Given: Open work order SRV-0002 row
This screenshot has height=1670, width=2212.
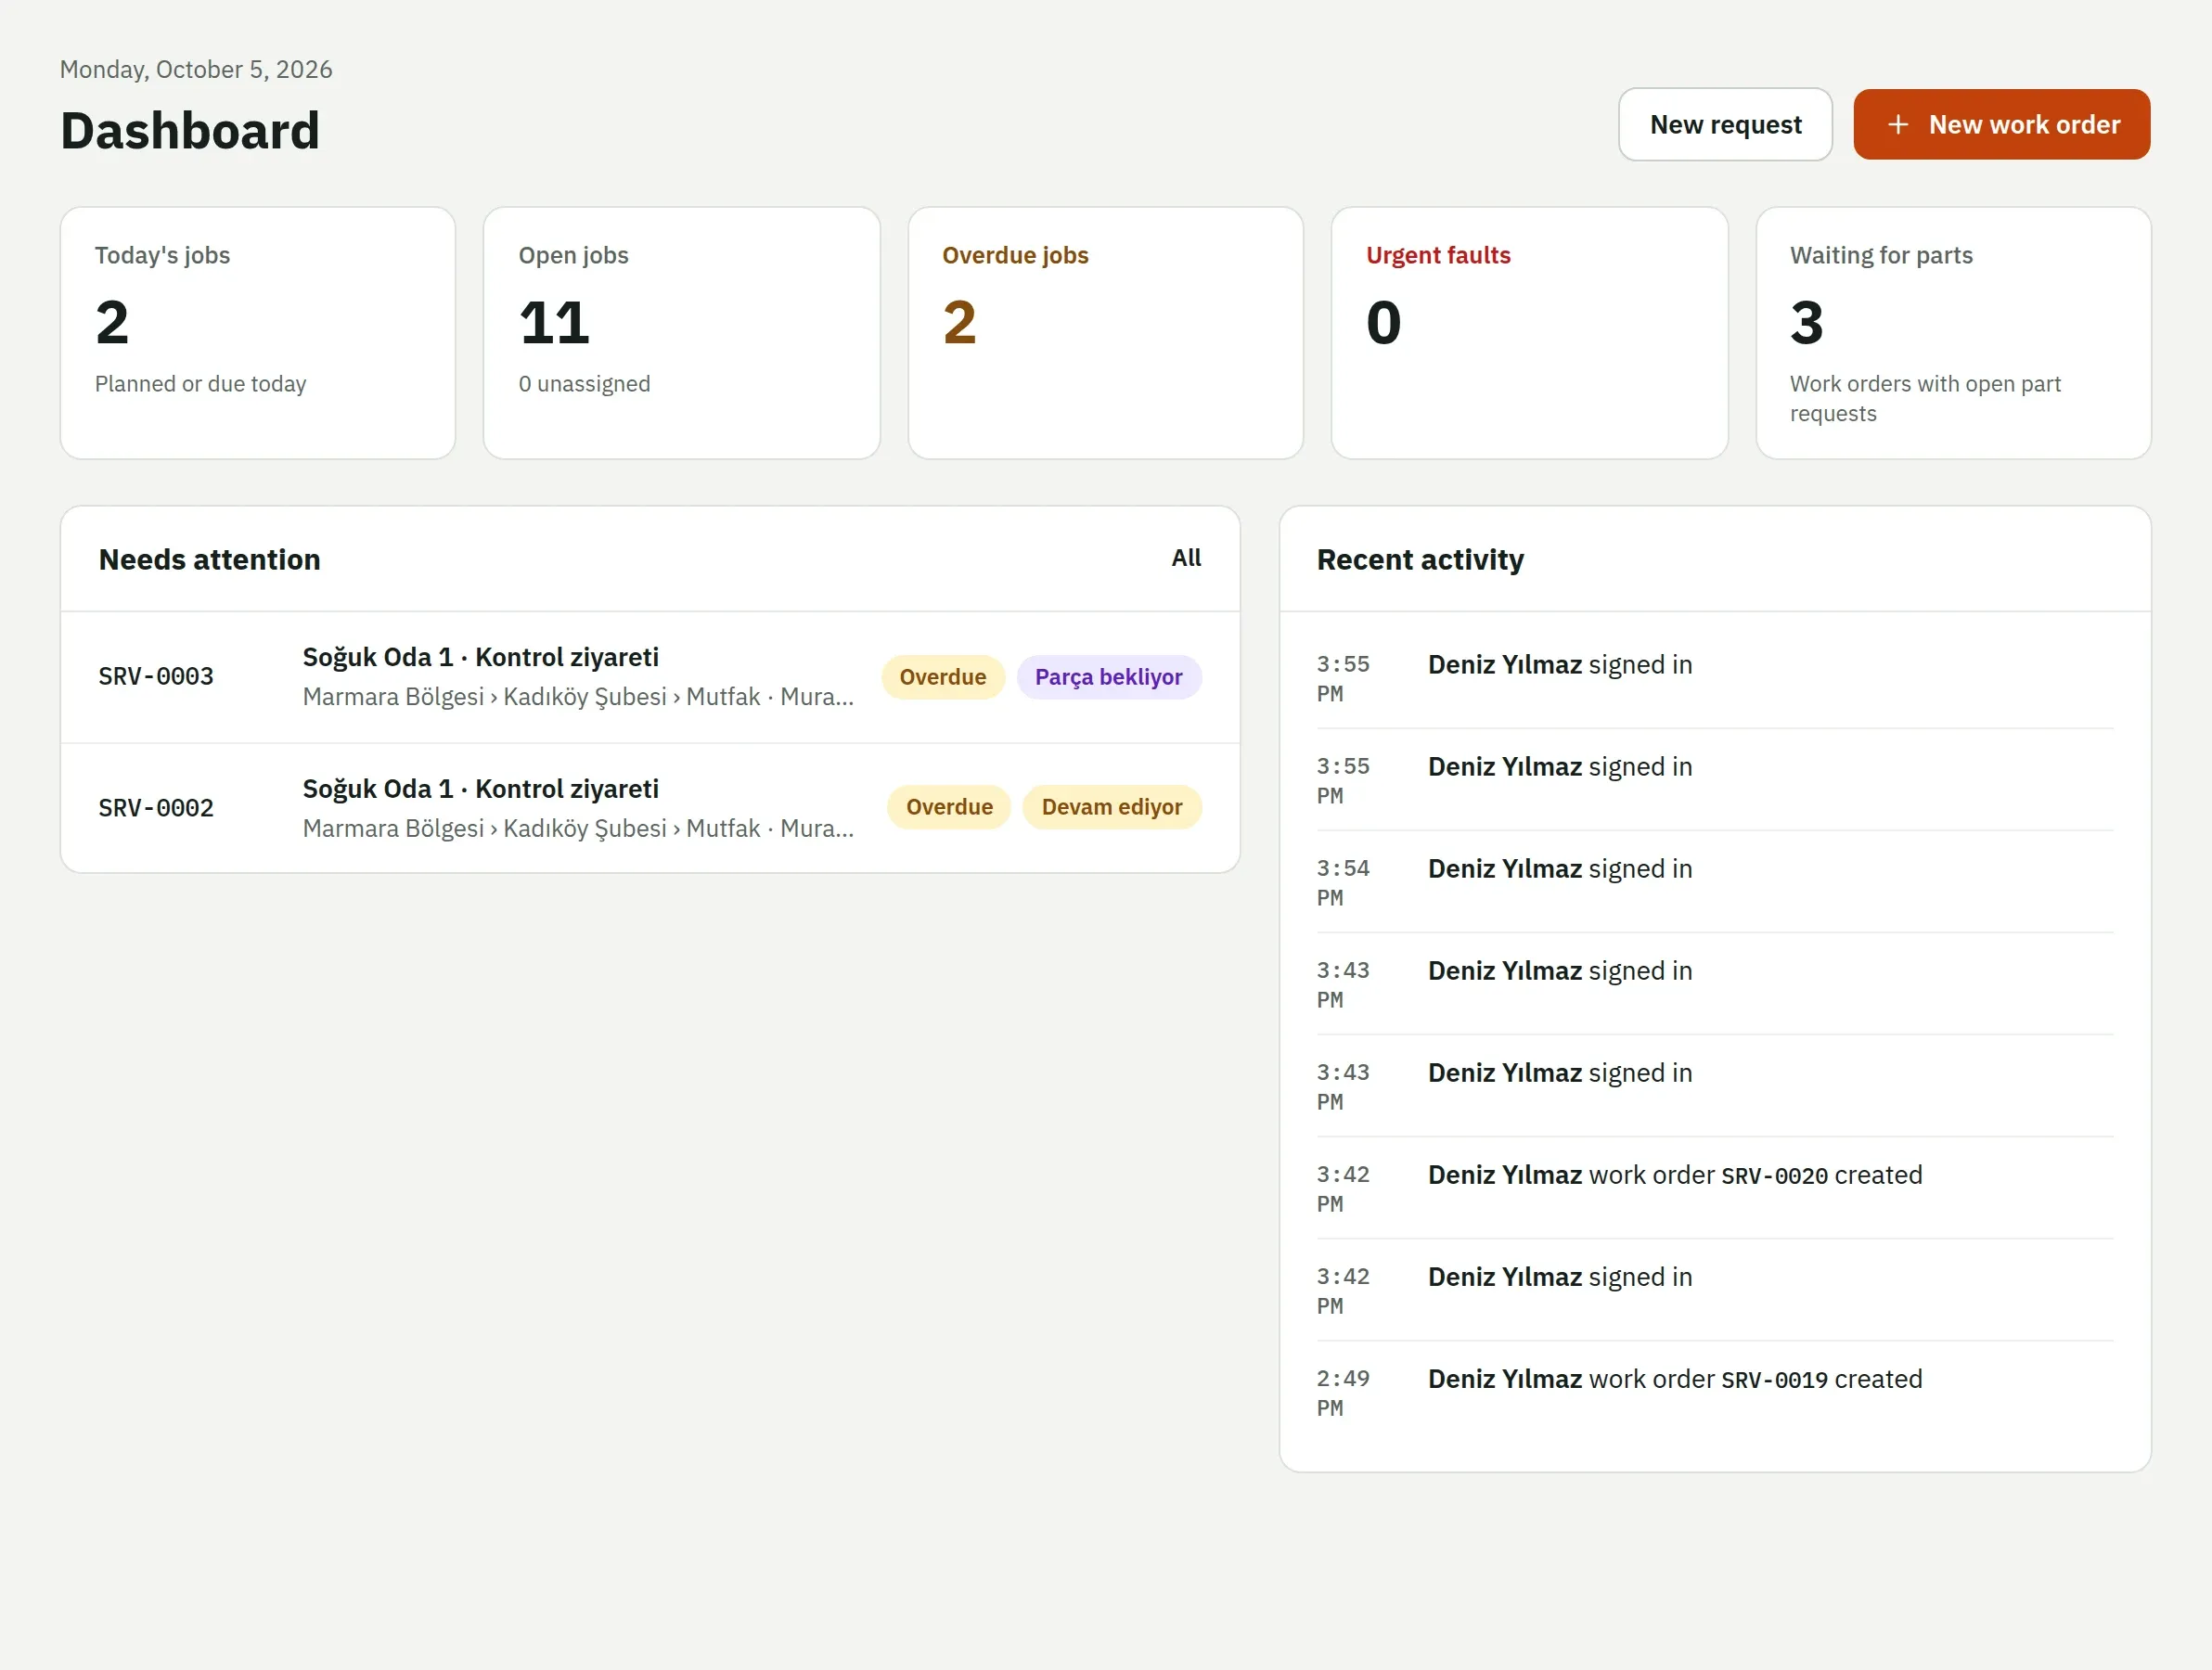Looking at the screenshot, I should click(x=650, y=808).
